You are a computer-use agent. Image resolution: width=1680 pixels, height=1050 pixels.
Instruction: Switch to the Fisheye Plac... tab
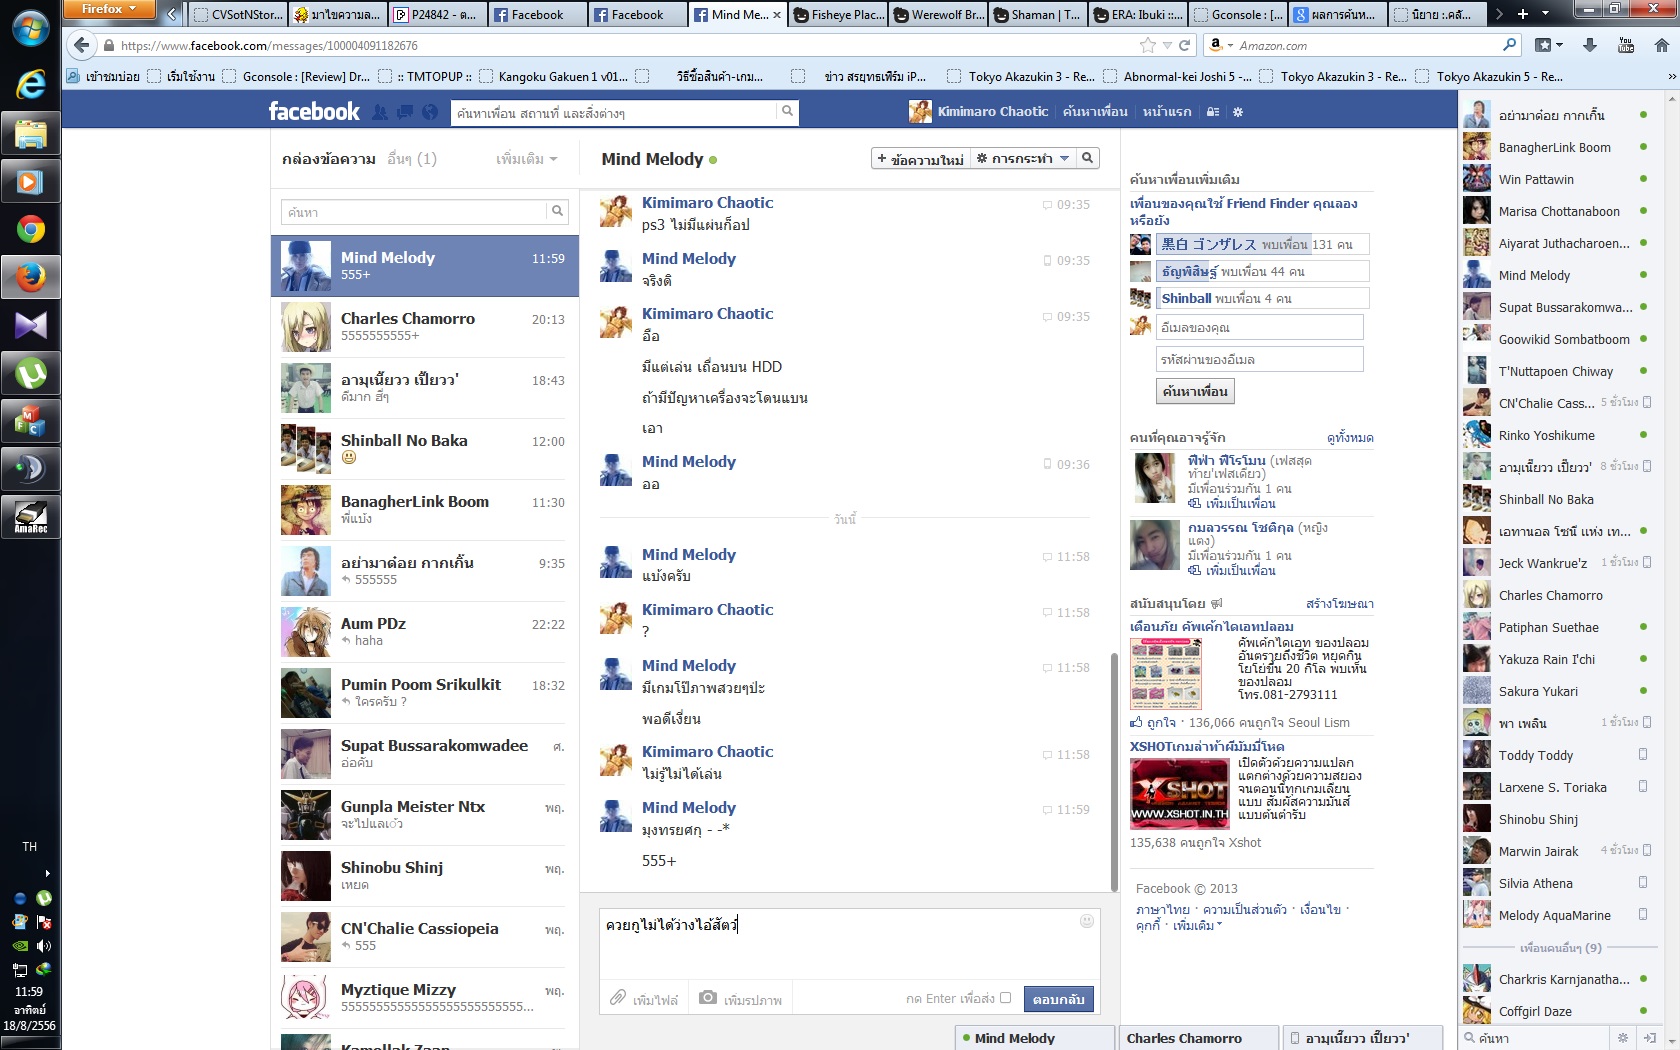click(838, 14)
